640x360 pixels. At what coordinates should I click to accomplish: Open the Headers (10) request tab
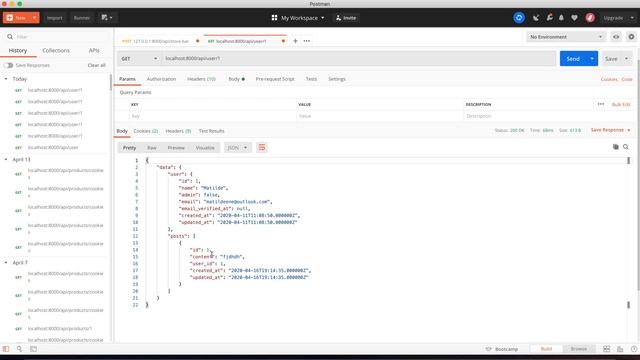[x=201, y=79]
